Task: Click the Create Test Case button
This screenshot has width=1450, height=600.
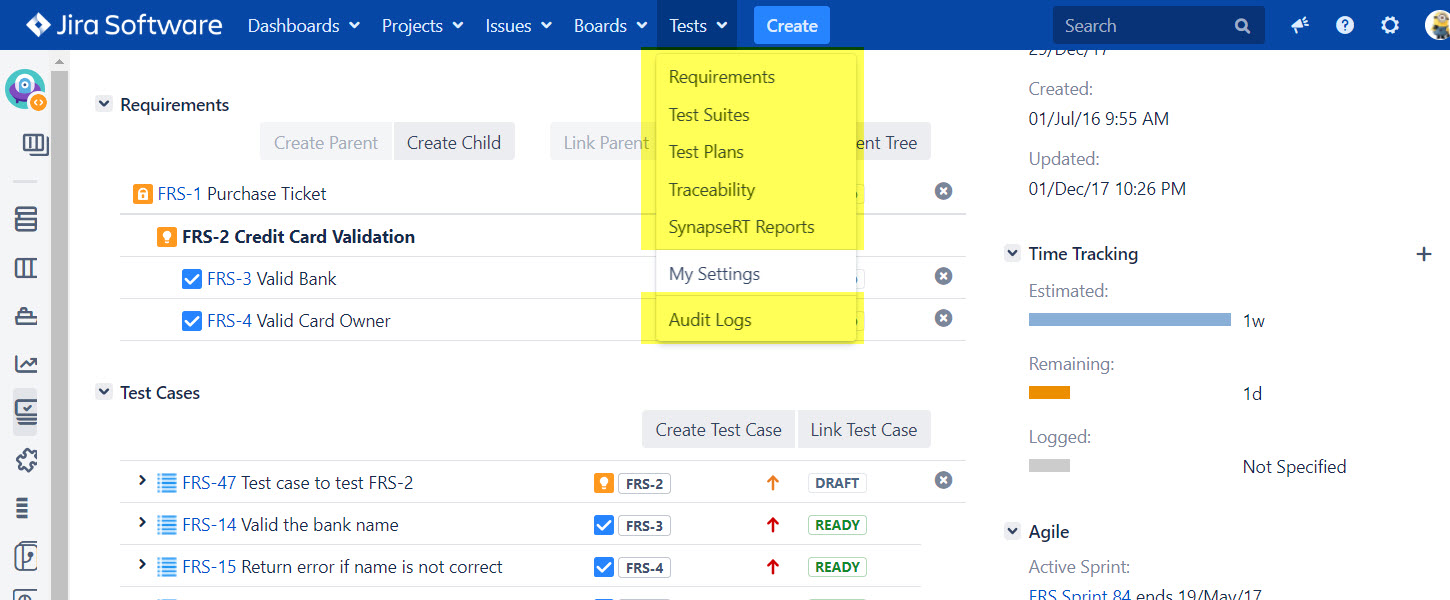Action: tap(718, 430)
